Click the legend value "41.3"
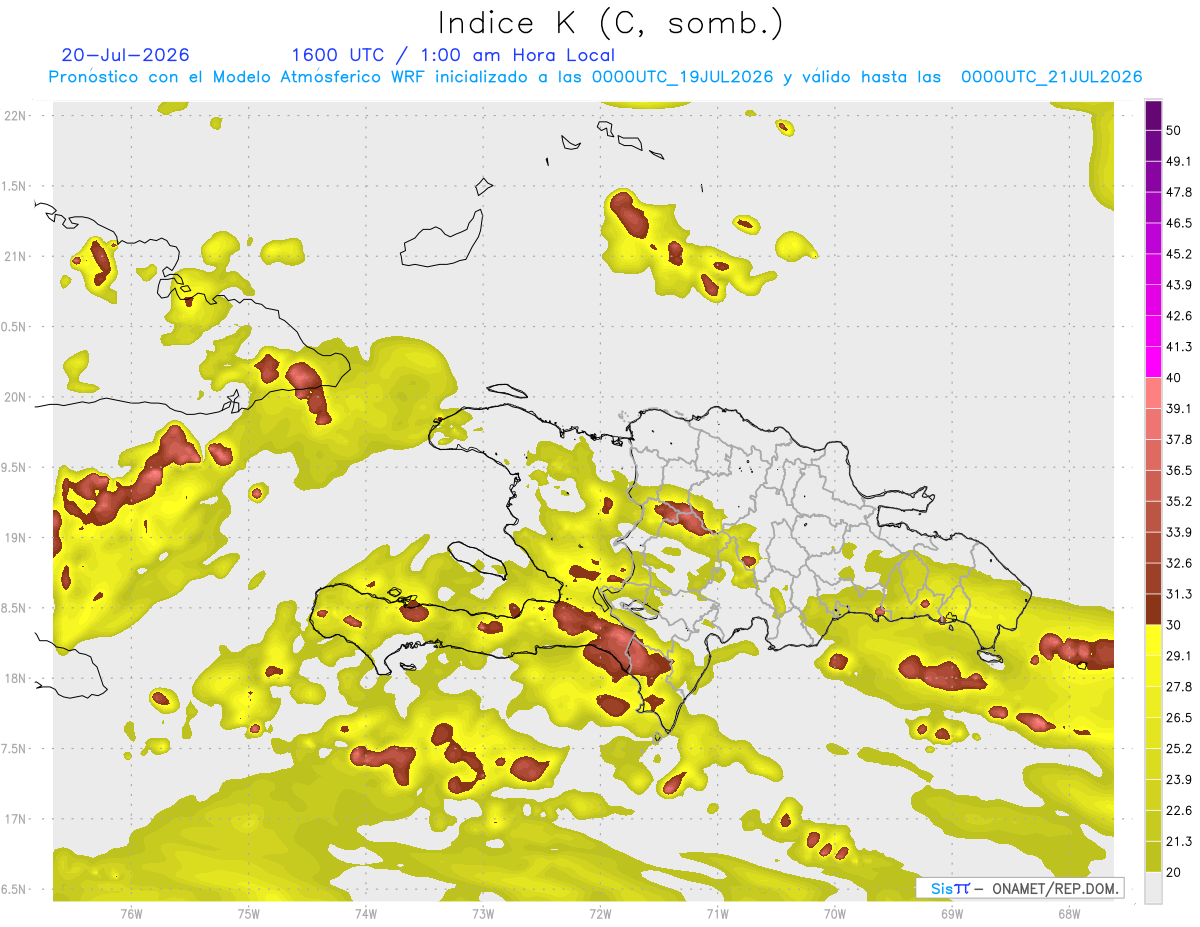The image size is (1200, 927). tap(1179, 347)
